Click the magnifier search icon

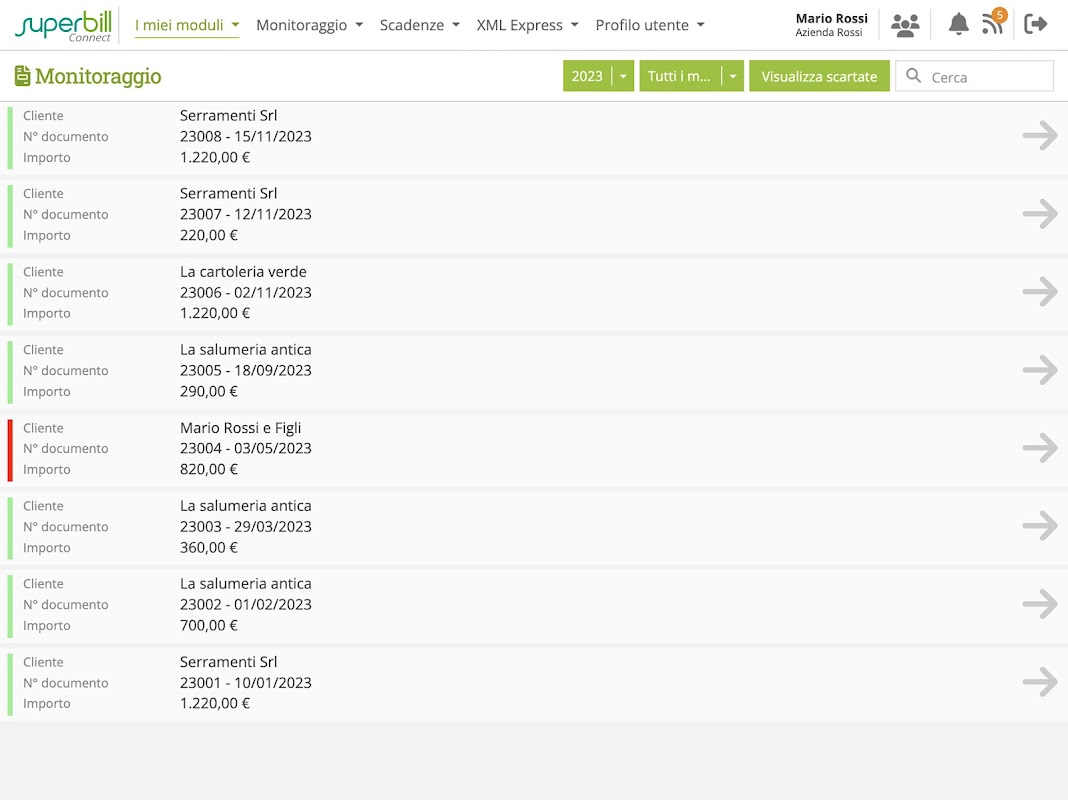tap(913, 76)
